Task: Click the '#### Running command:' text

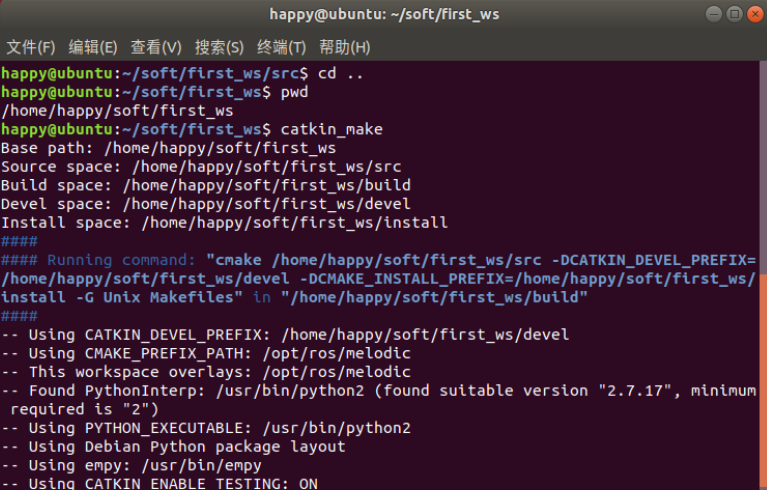Action: (98, 260)
